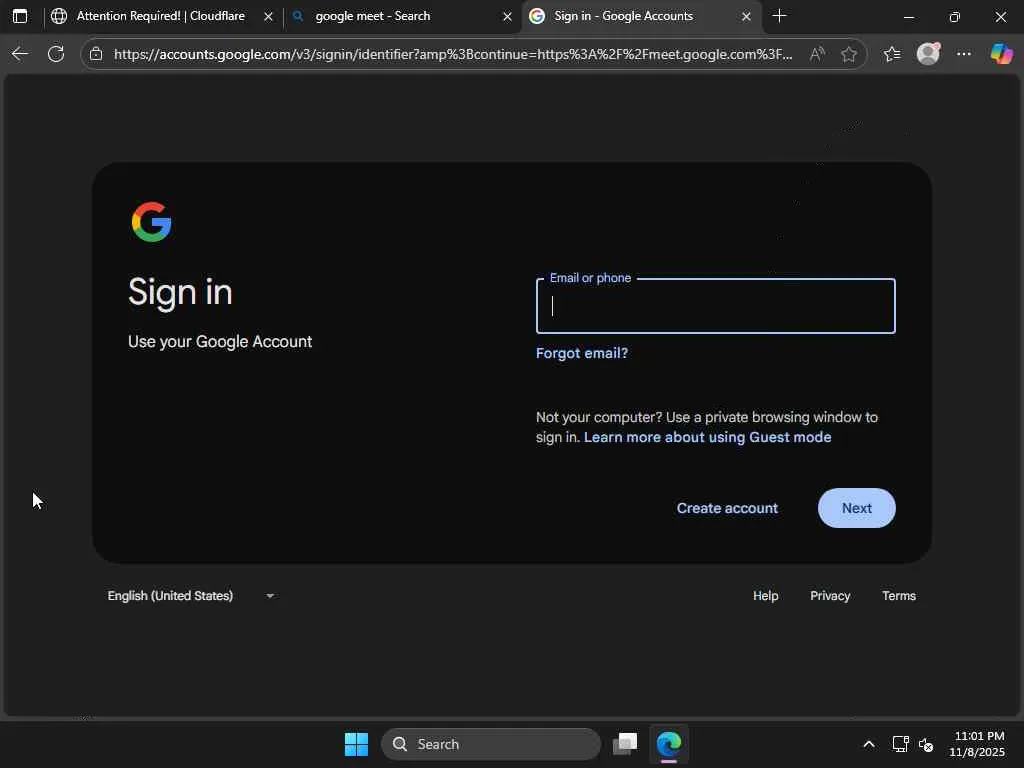1024x768 pixels.
Task: Add this page to favorites with the star icon
Action: [848, 54]
